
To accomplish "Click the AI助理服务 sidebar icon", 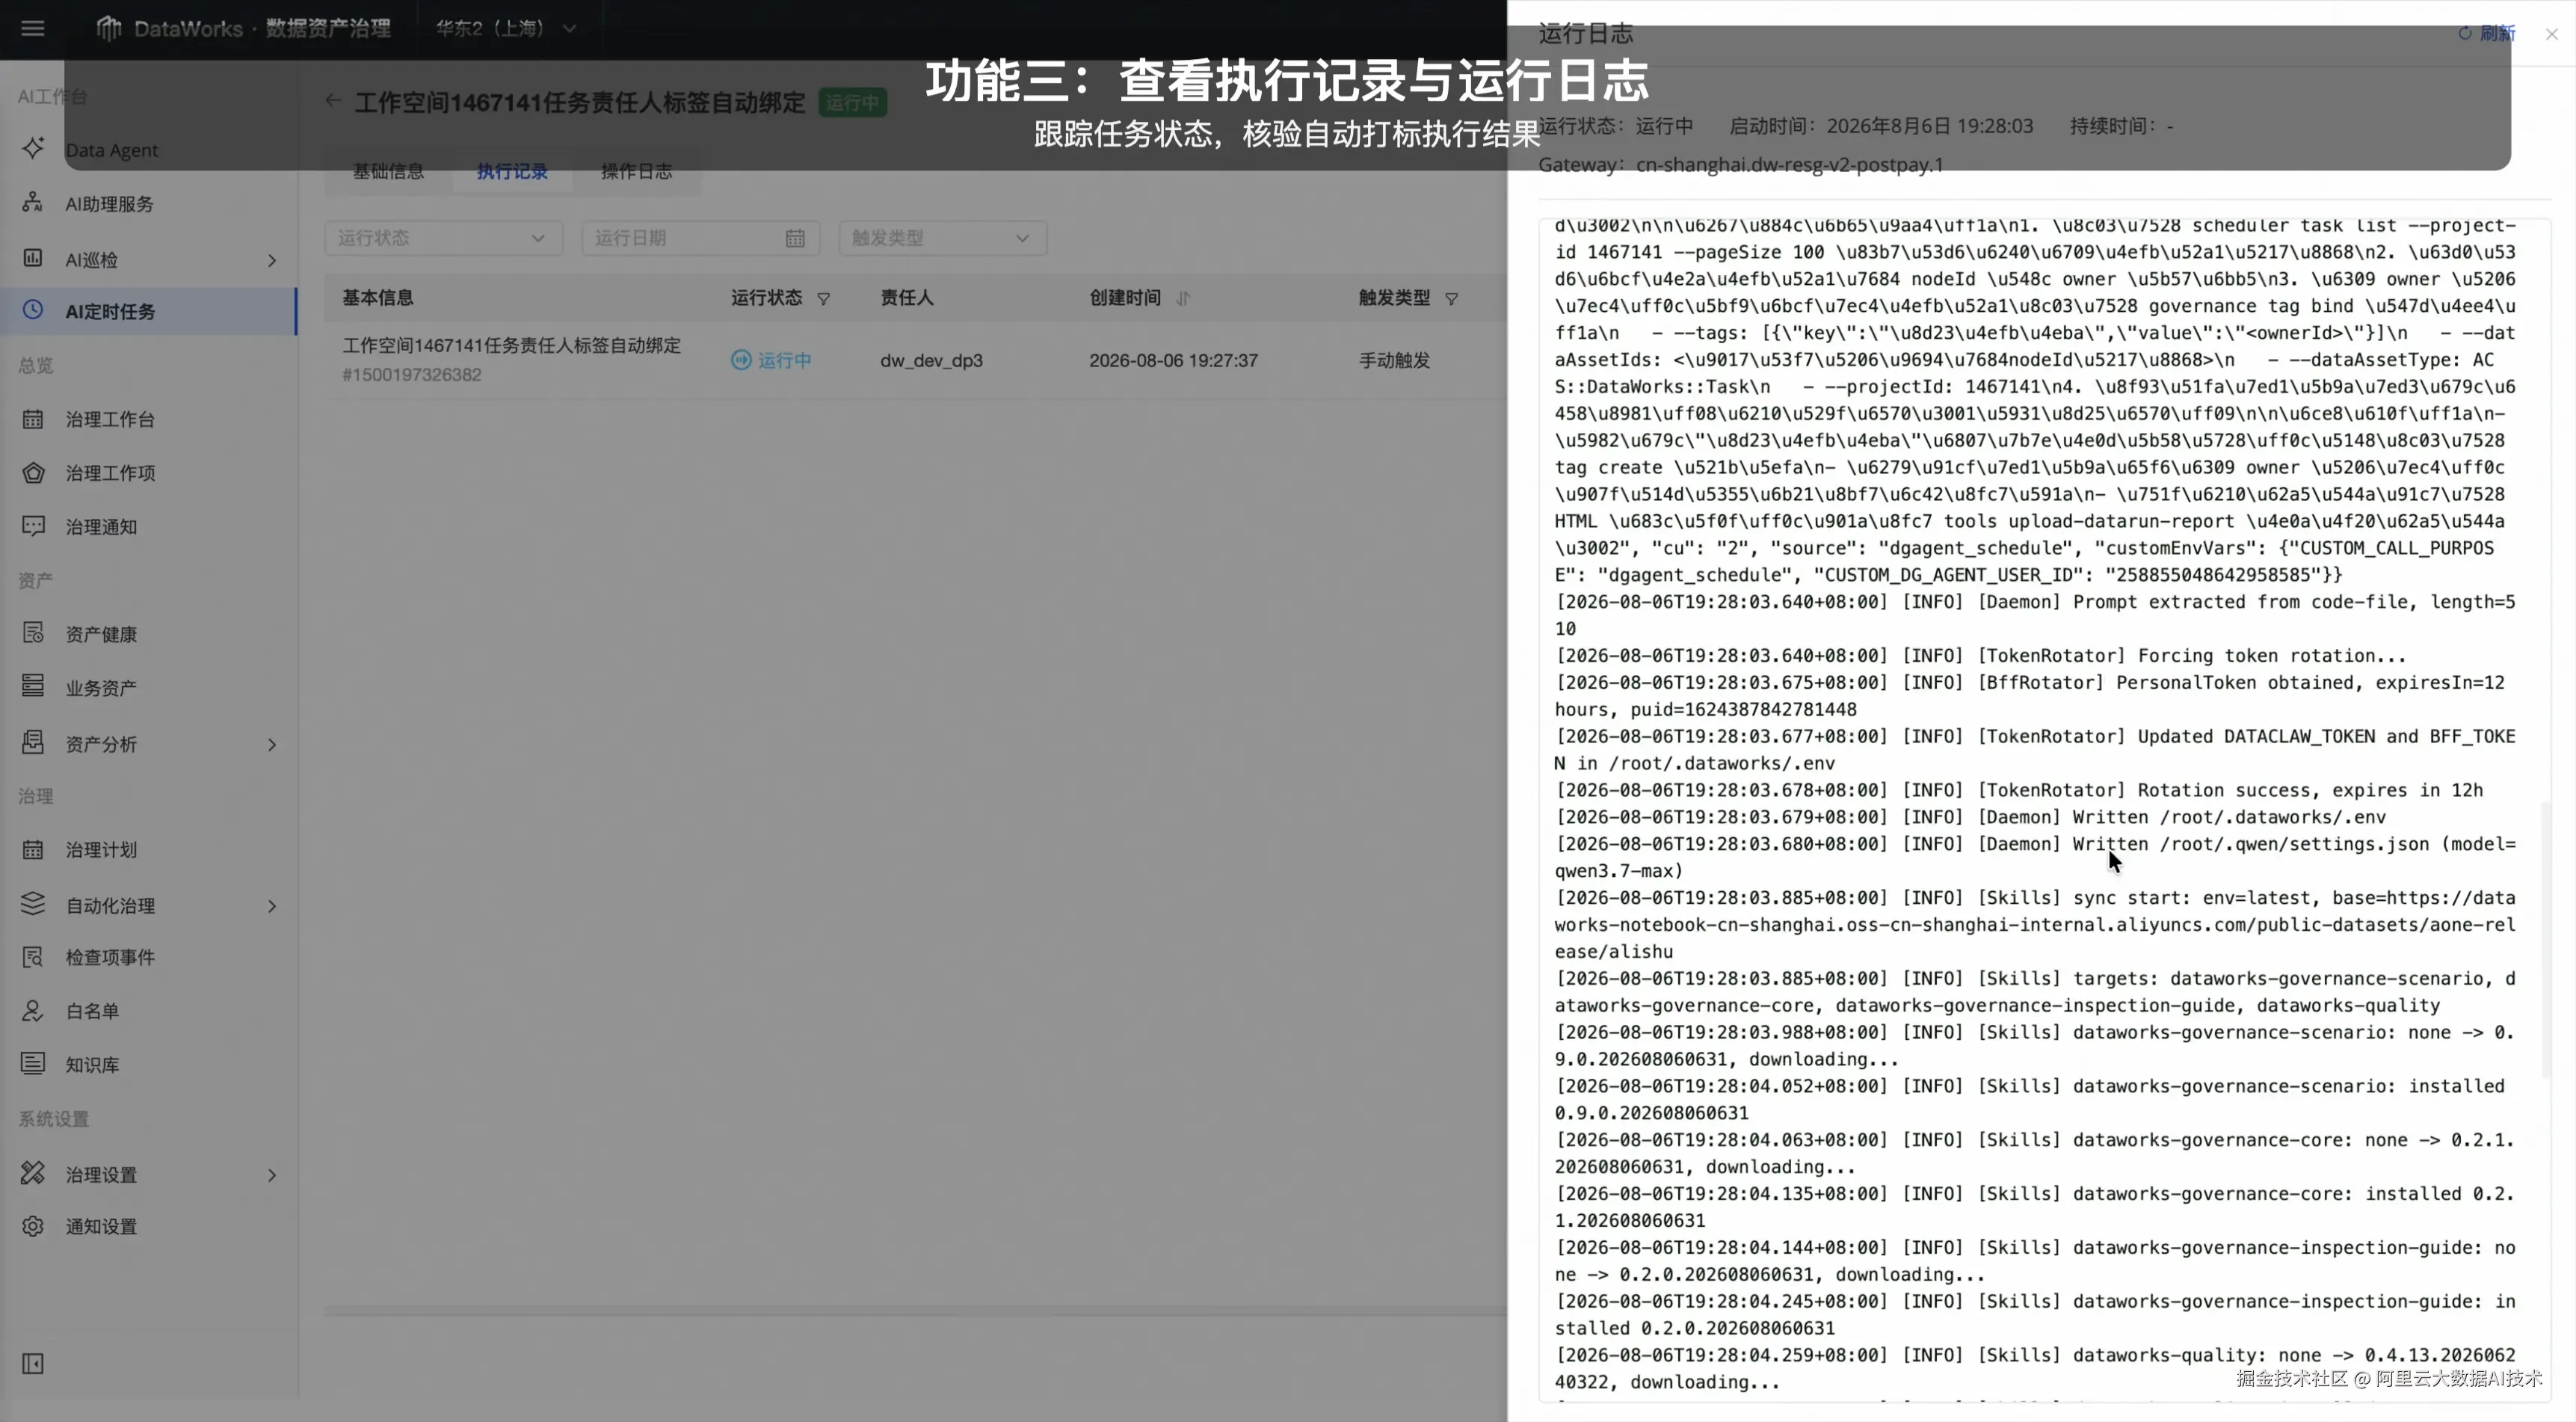I will tap(33, 203).
